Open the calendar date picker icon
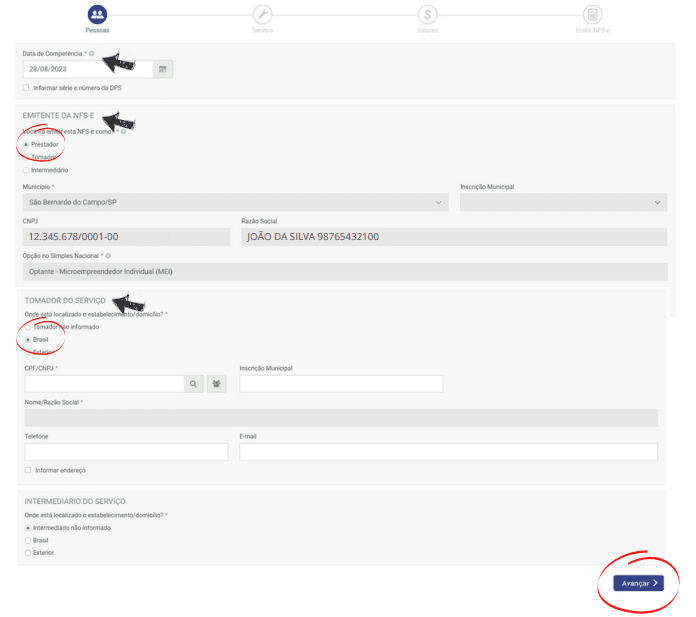 [x=164, y=69]
